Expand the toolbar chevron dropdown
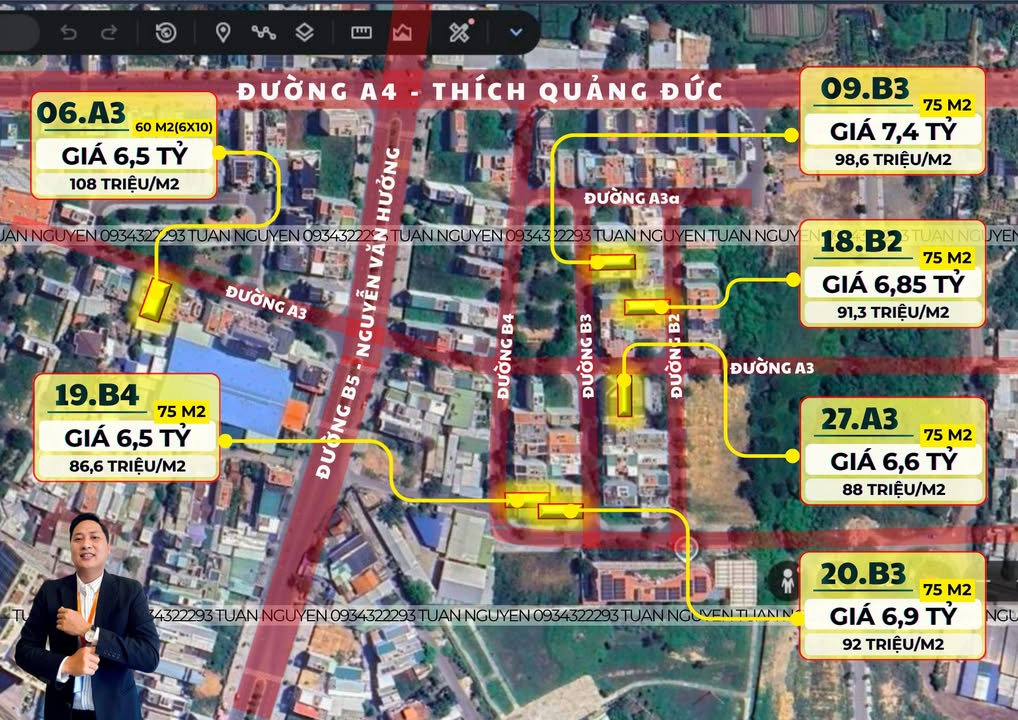Image resolution: width=1018 pixels, height=720 pixels. click(516, 33)
